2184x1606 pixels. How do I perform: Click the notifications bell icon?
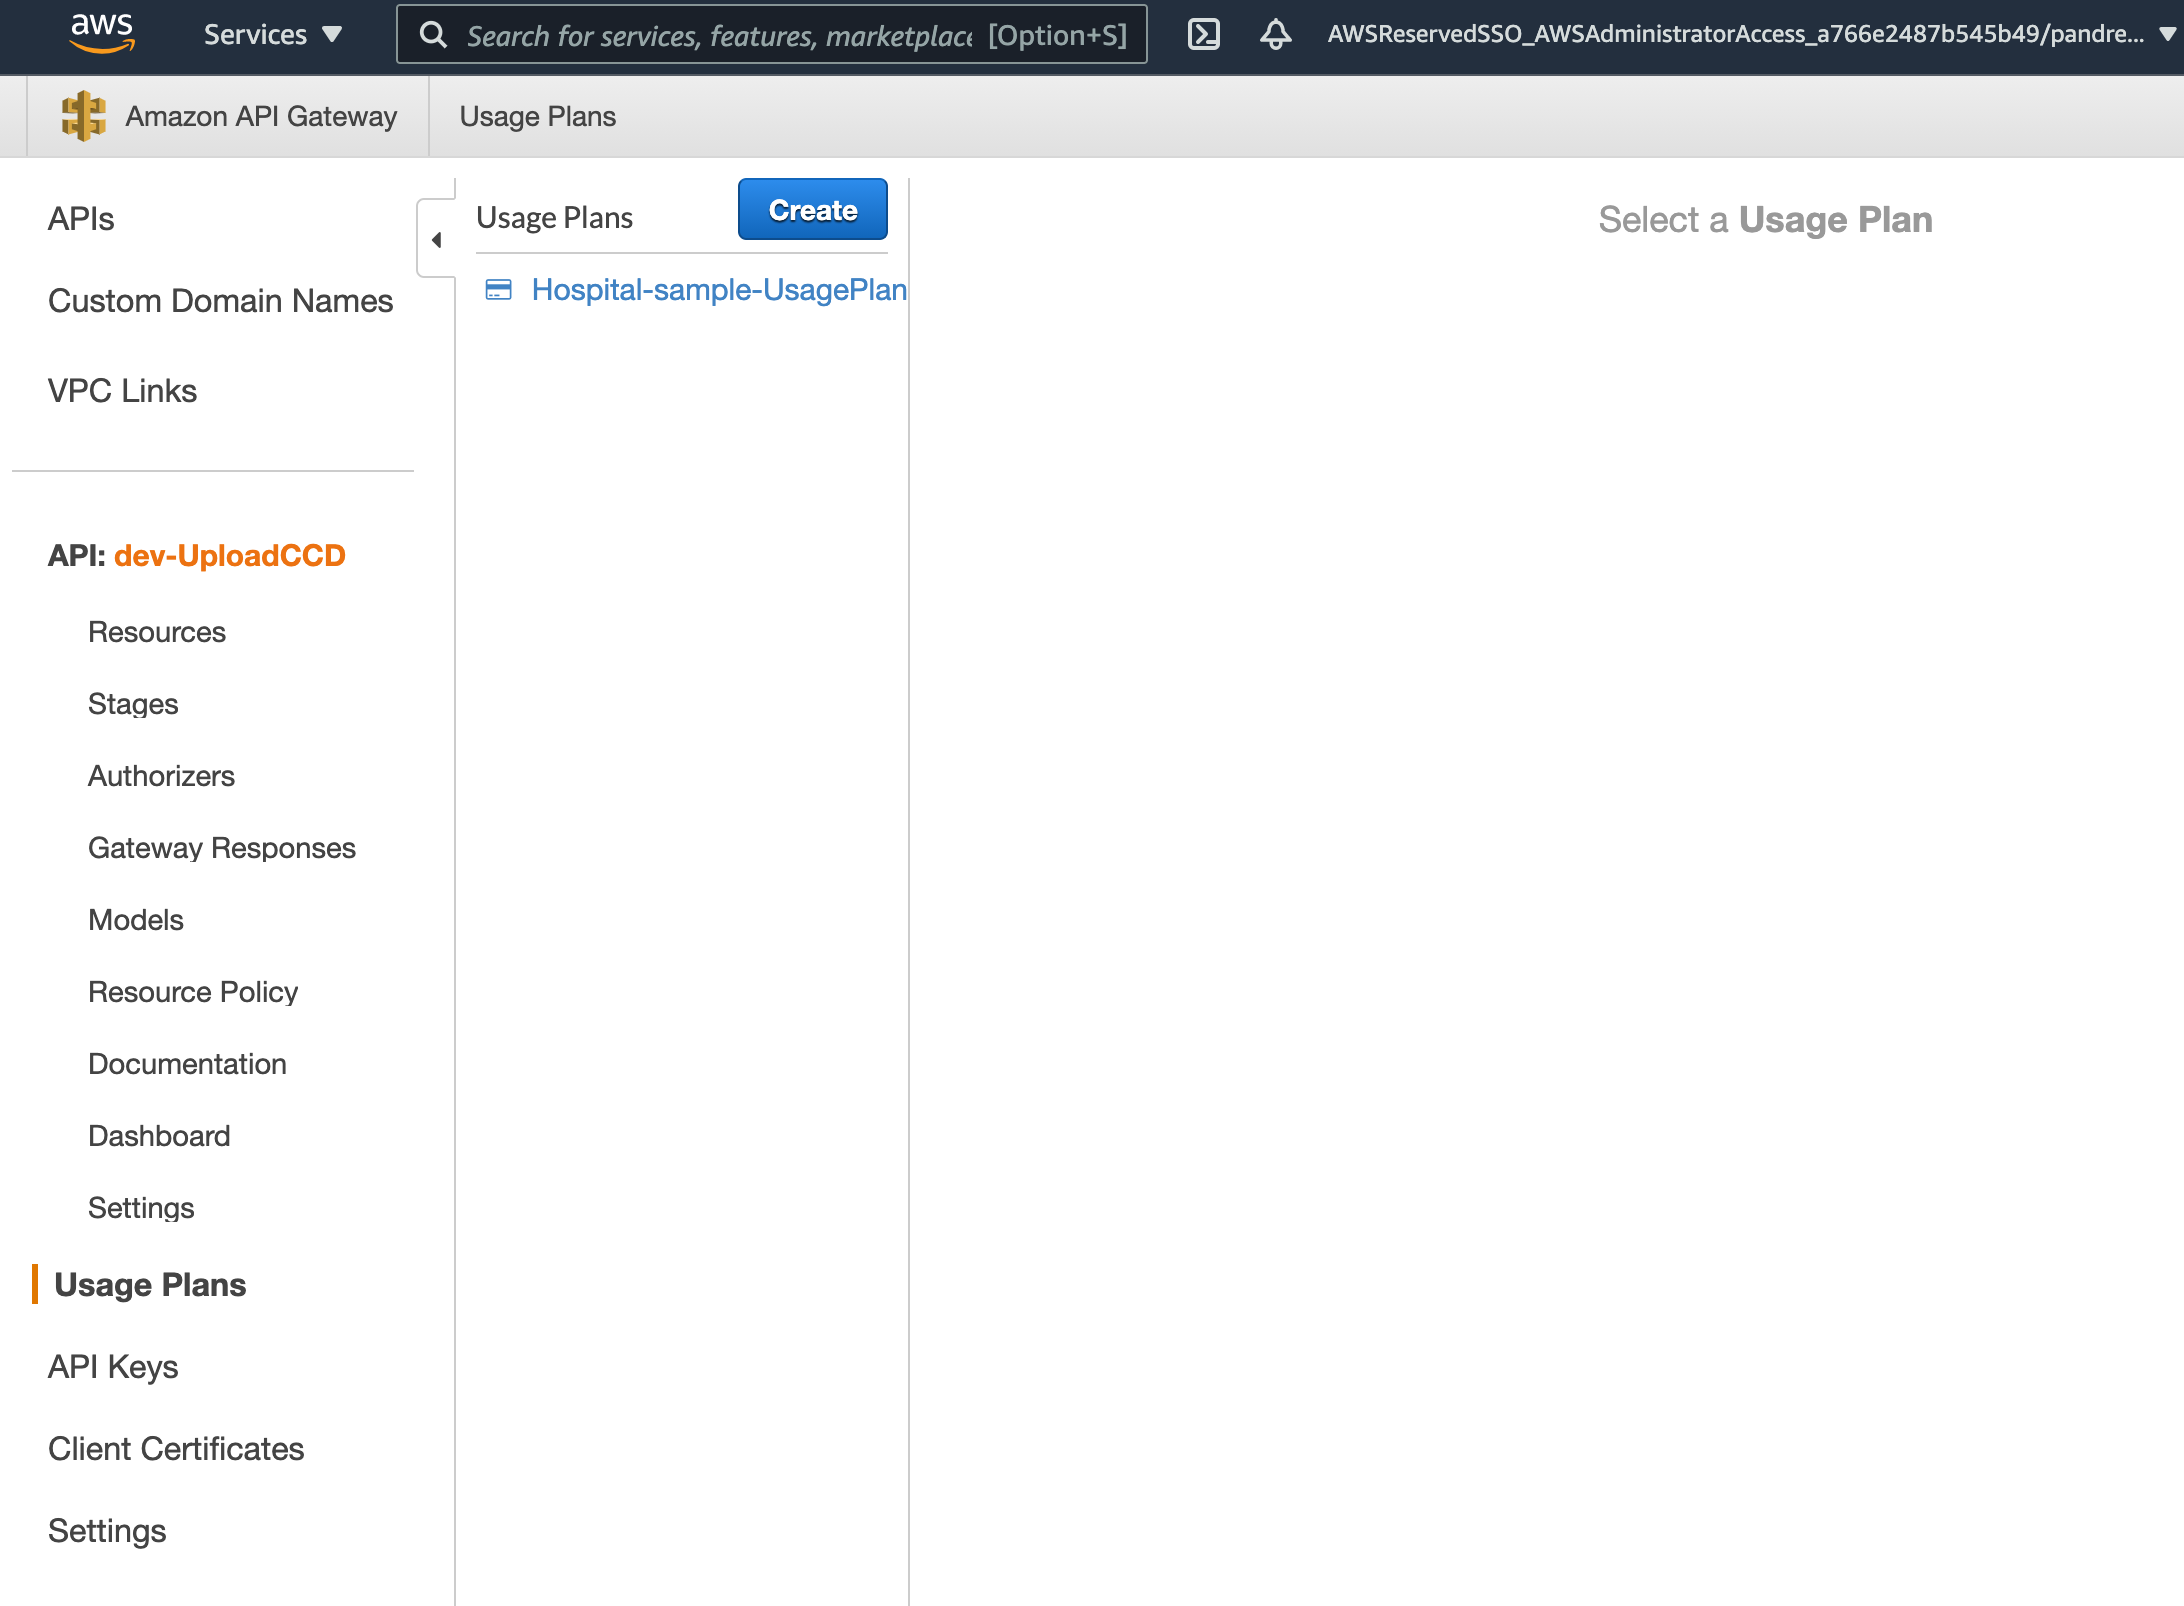[x=1275, y=34]
